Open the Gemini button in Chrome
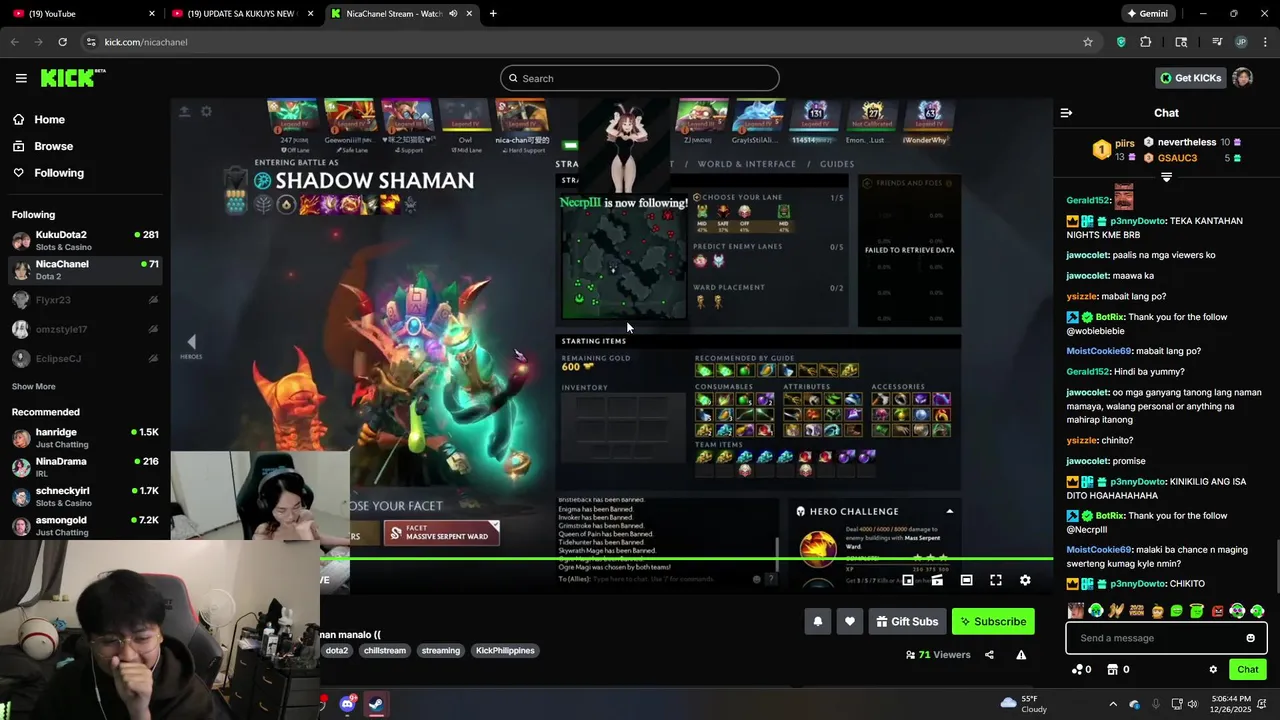This screenshot has height=720, width=1280. coord(1147,14)
